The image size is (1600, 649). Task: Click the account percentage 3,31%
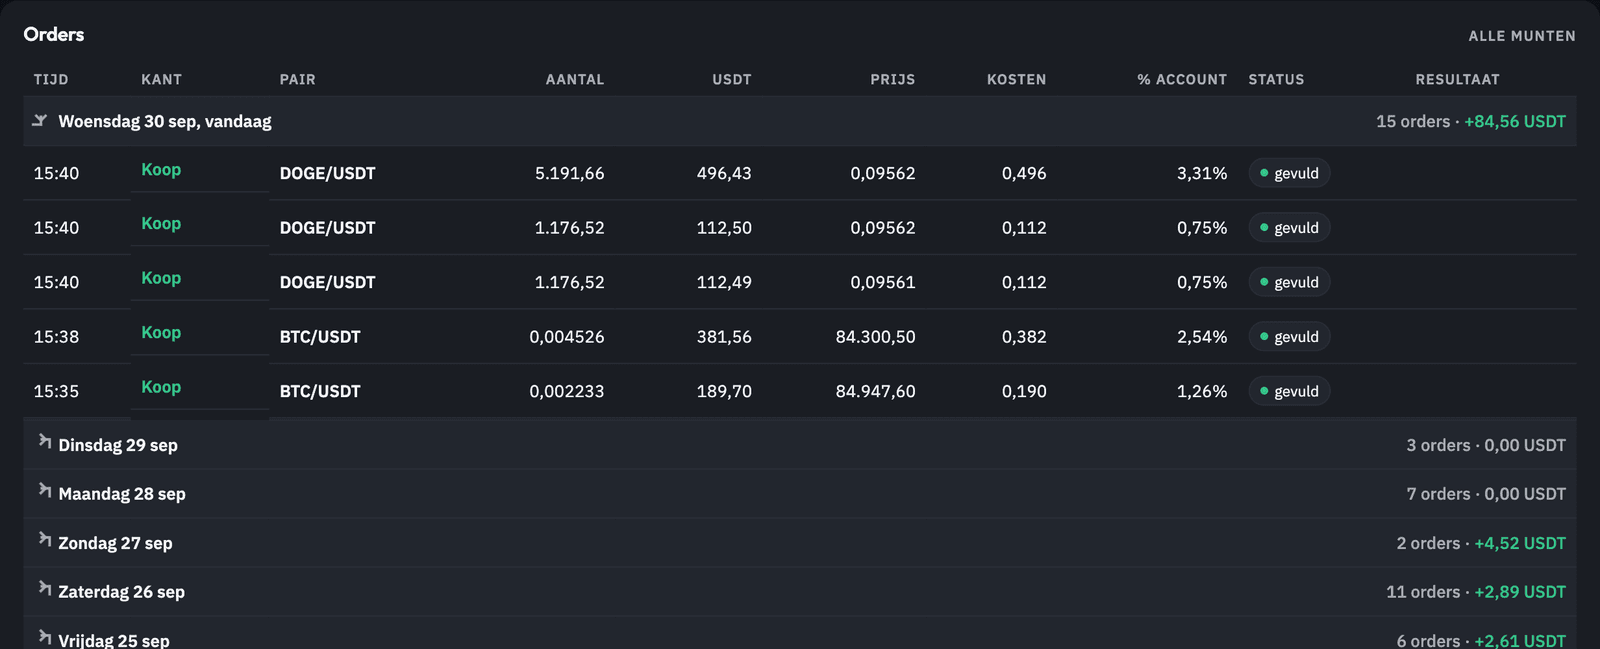click(x=1202, y=173)
